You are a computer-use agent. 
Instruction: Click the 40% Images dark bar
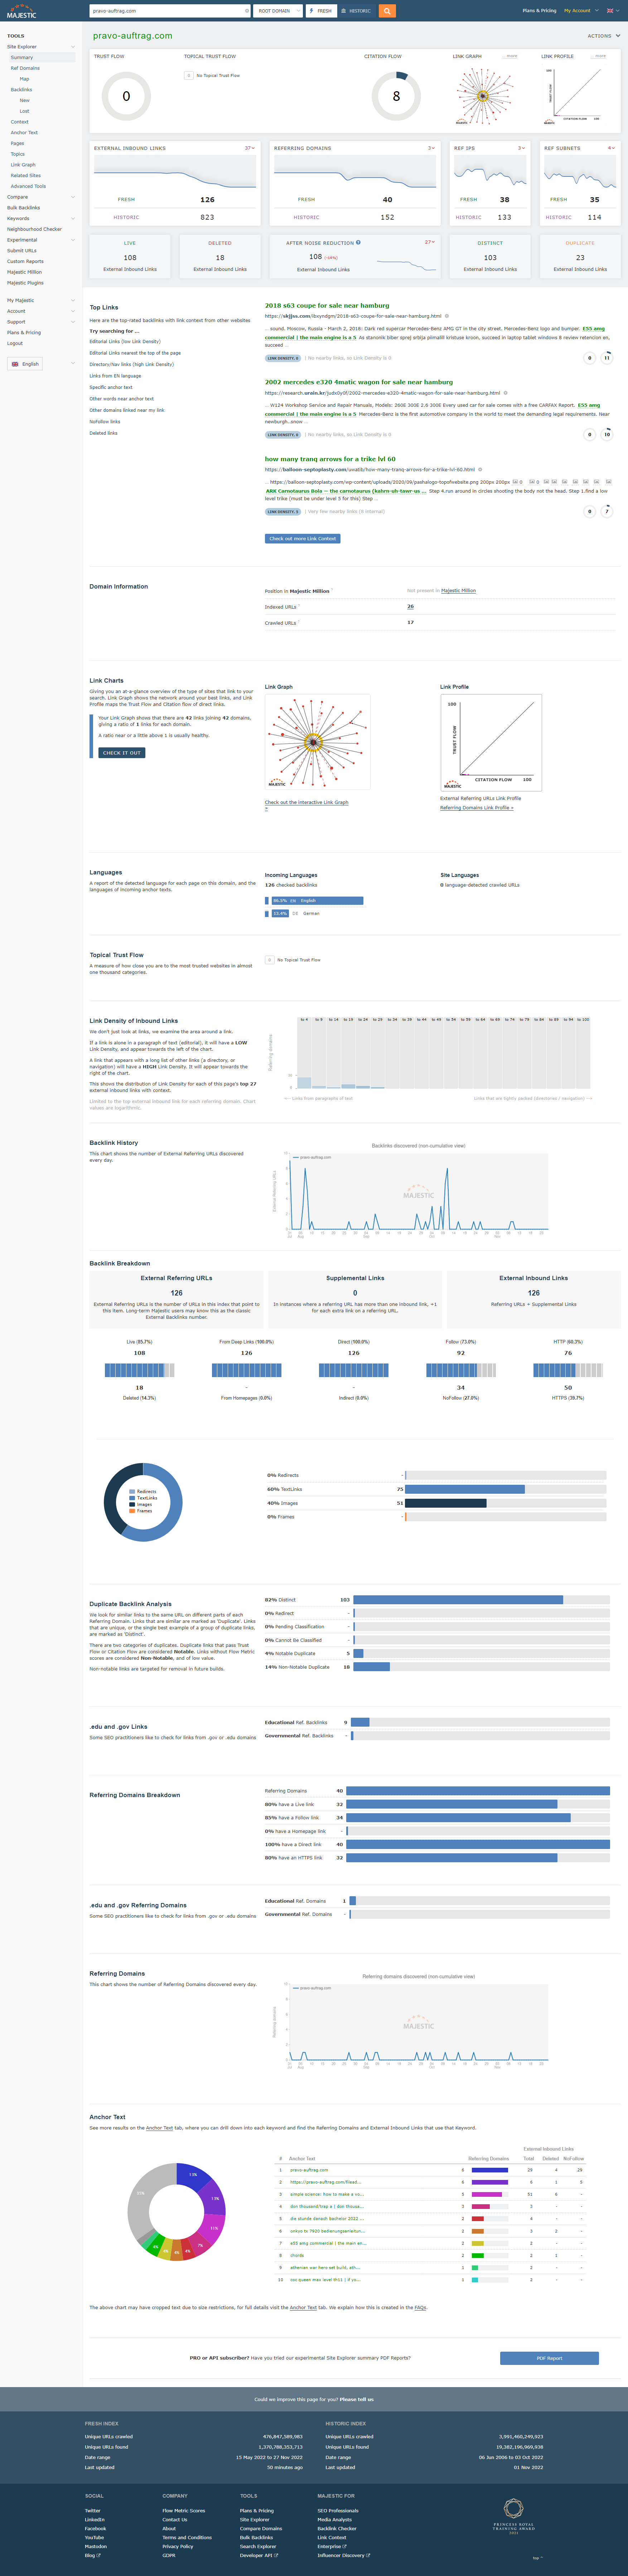446,1503
